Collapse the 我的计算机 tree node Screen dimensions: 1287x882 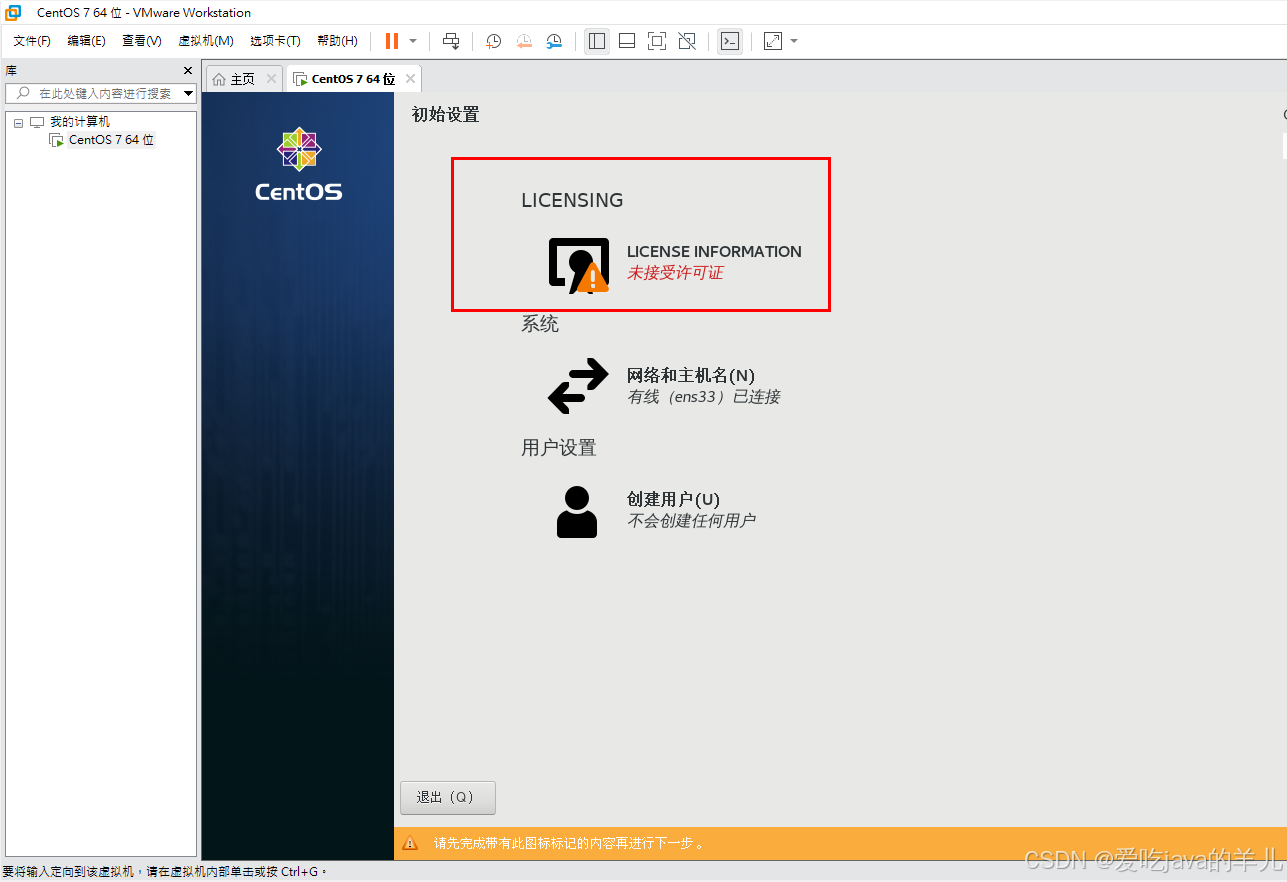pyautogui.click(x=18, y=122)
